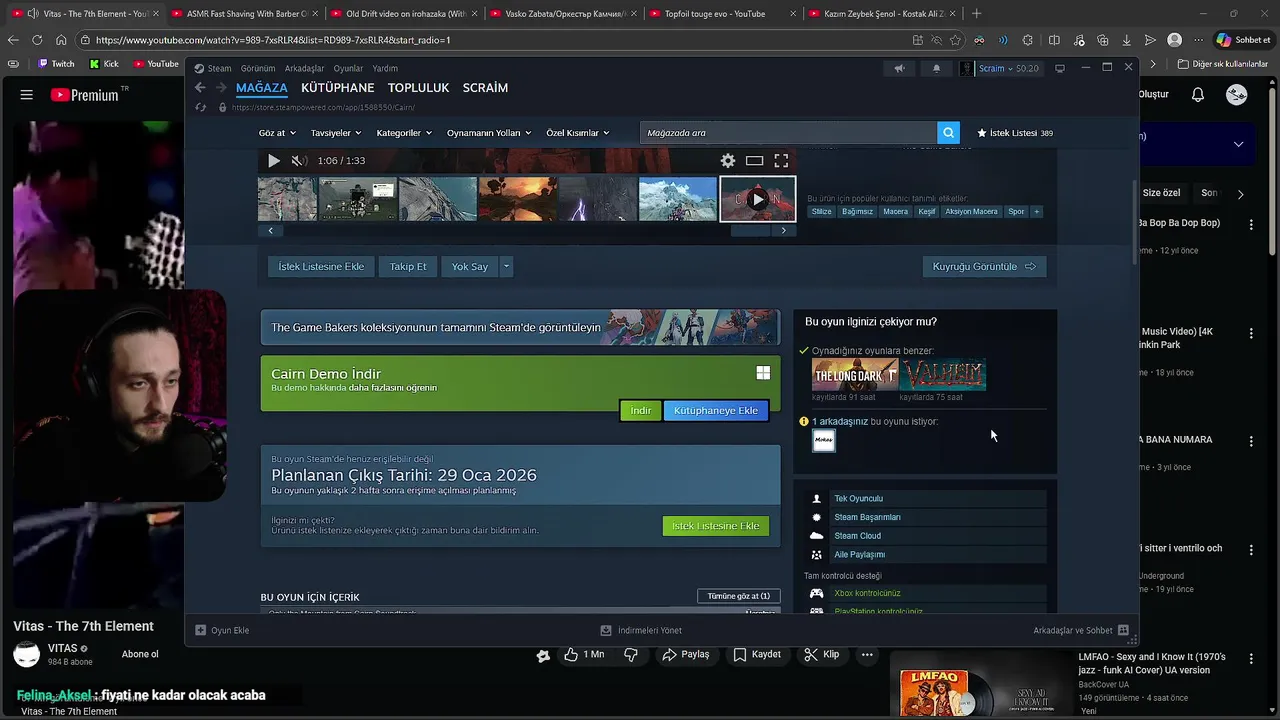The image size is (1280, 720).
Task: Select the sunset screenshot thumbnail
Action: [x=518, y=199]
